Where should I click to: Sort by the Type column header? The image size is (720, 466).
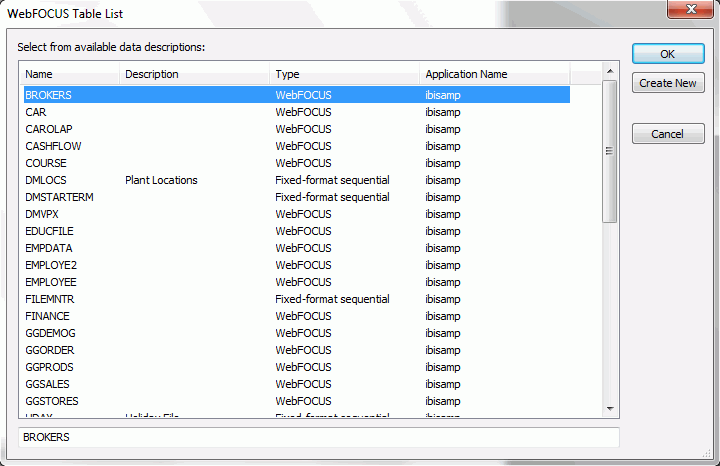tap(345, 74)
